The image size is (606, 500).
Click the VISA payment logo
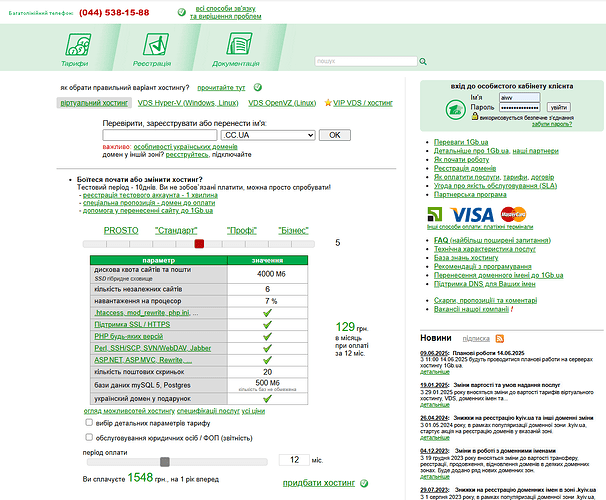click(472, 215)
